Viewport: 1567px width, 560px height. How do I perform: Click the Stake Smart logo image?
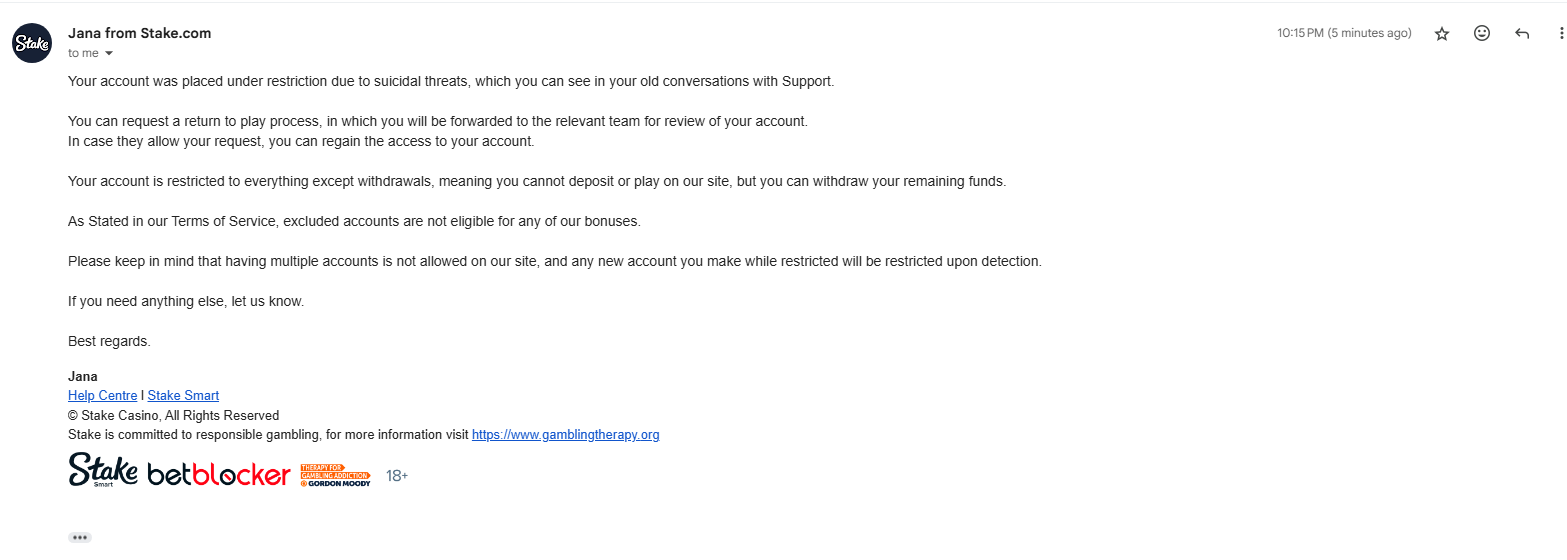click(103, 469)
